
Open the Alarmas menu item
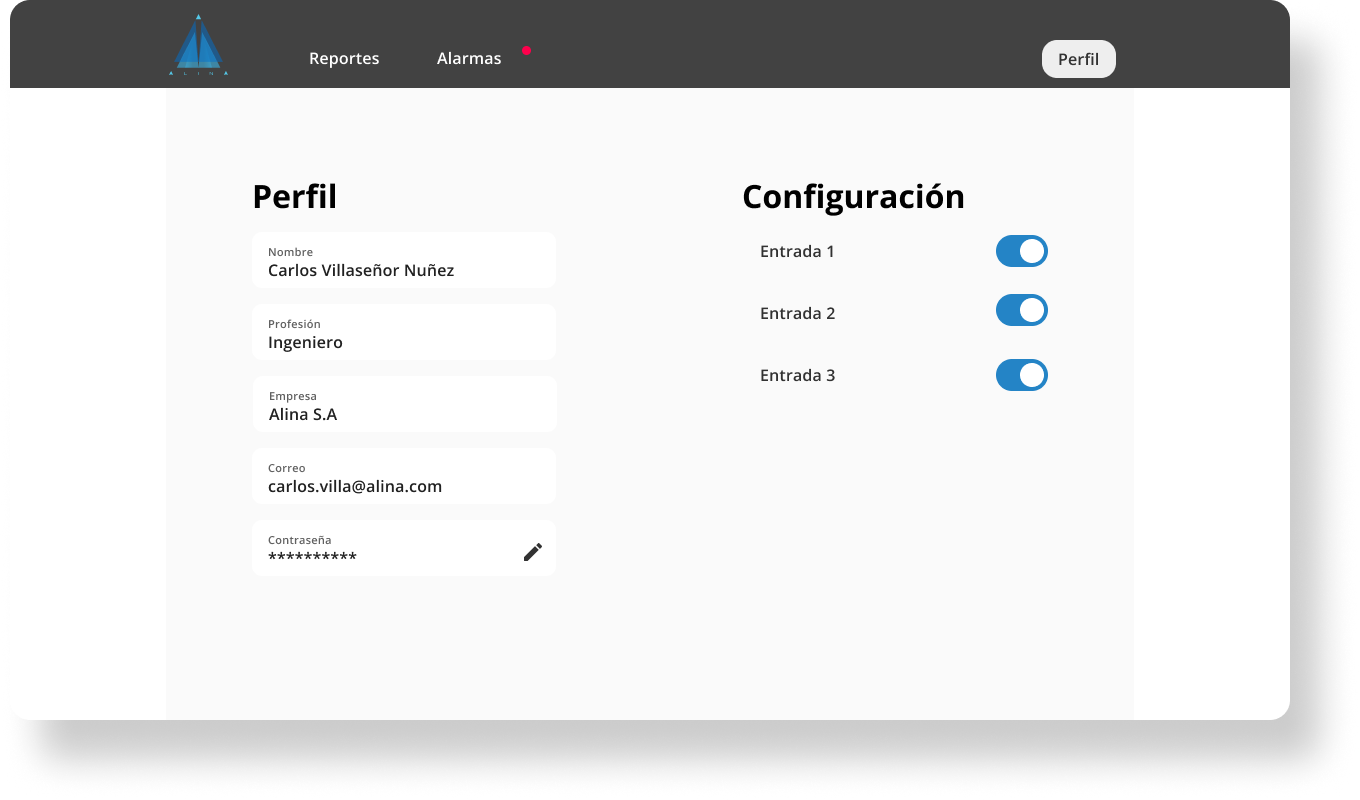[469, 58]
